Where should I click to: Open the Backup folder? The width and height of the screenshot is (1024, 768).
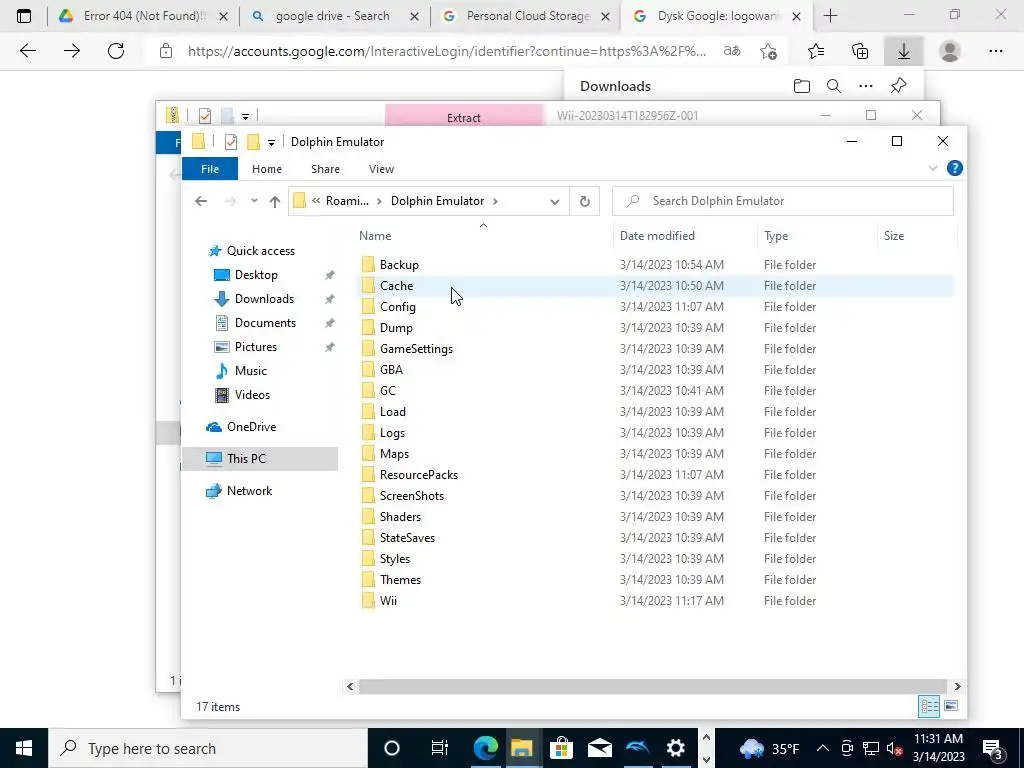pyautogui.click(x=399, y=264)
